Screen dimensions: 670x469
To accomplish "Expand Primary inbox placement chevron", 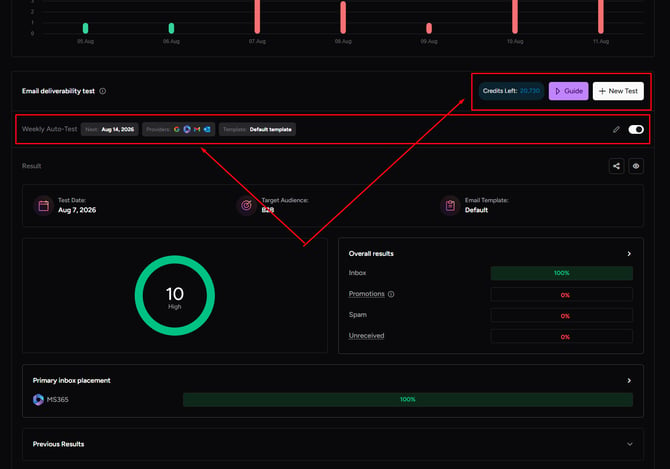I will point(629,381).
